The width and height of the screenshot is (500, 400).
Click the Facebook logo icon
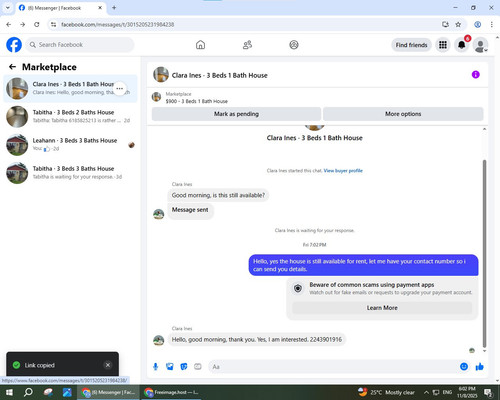pyautogui.click(x=14, y=45)
